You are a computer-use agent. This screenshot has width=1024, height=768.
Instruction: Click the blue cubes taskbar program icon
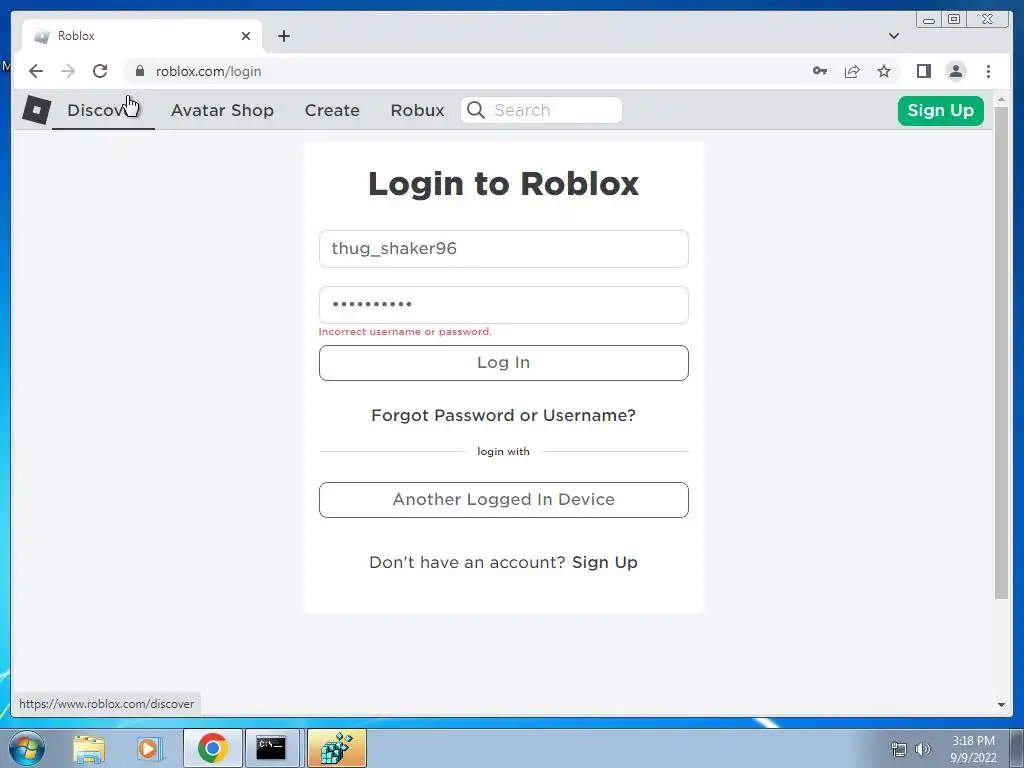(x=336, y=748)
